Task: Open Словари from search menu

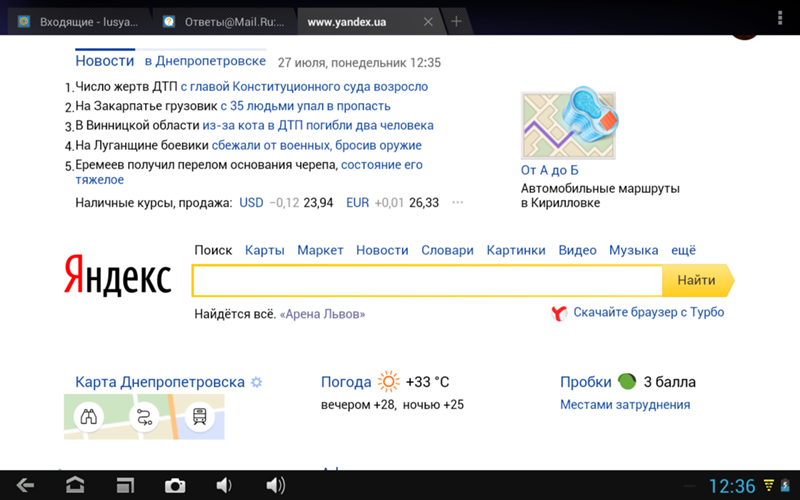Action: point(447,250)
